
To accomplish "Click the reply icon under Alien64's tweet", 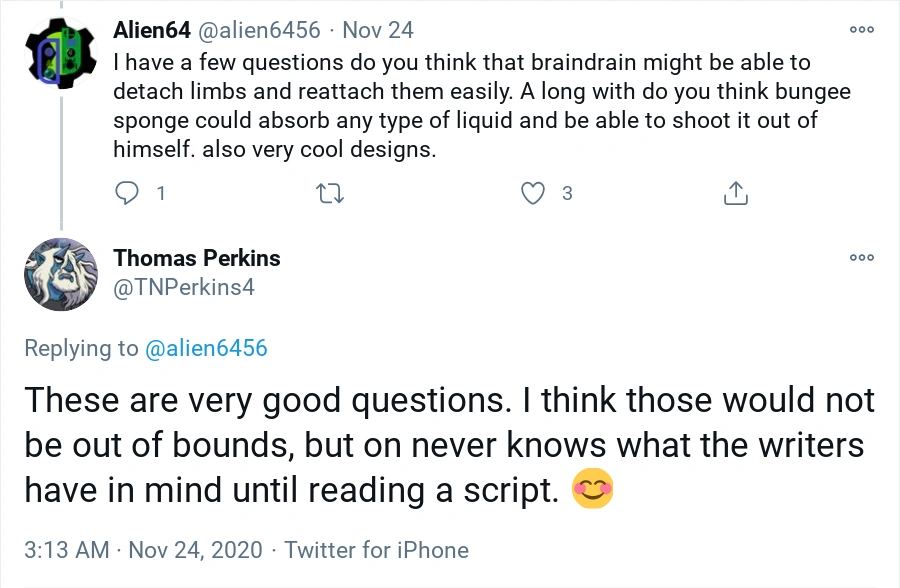I will [128, 193].
